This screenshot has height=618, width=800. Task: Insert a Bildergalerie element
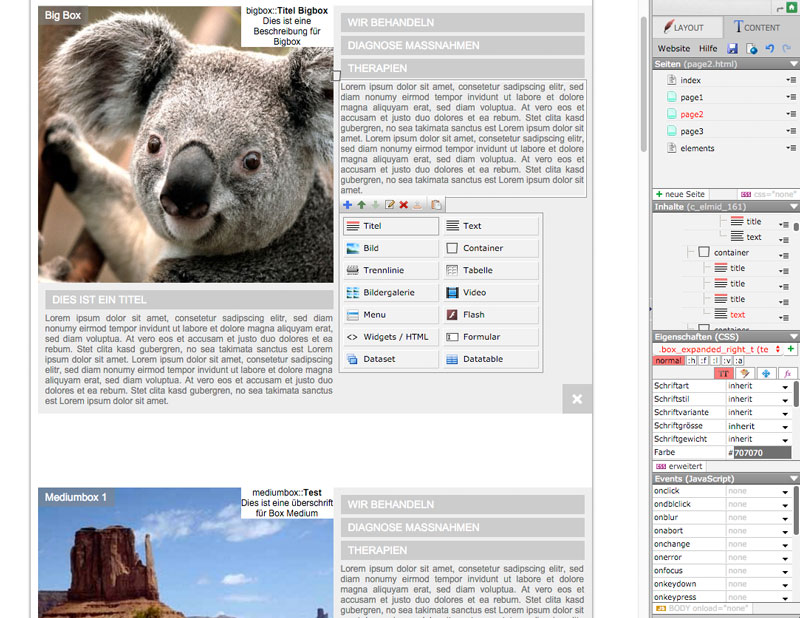point(389,293)
